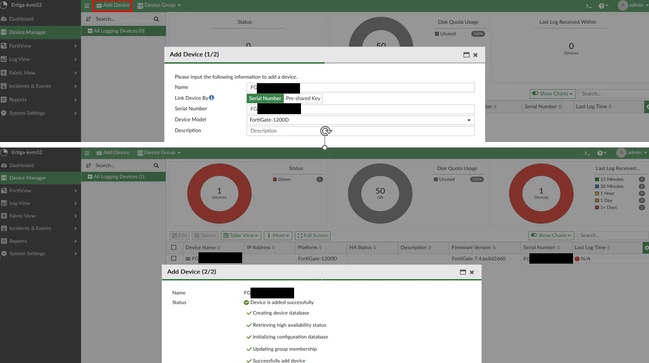649x363 pixels.
Task: Open help icon in lower screenshot header
Action: pos(601,153)
